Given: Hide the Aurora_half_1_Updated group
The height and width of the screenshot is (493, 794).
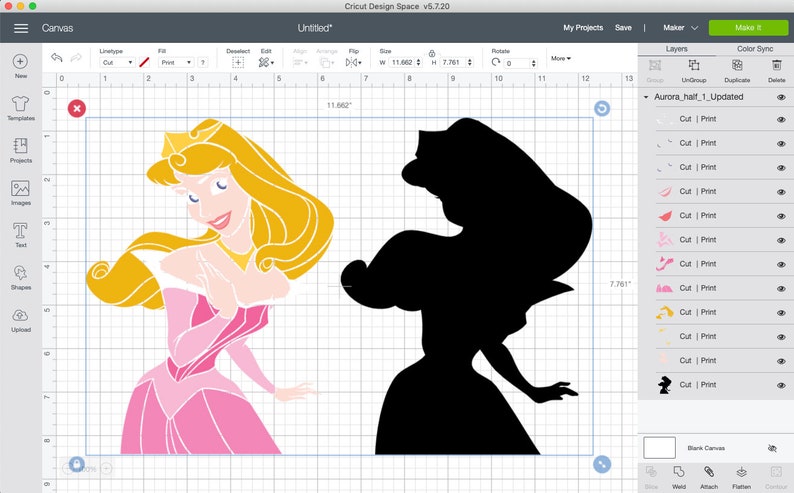Looking at the screenshot, I should [781, 97].
